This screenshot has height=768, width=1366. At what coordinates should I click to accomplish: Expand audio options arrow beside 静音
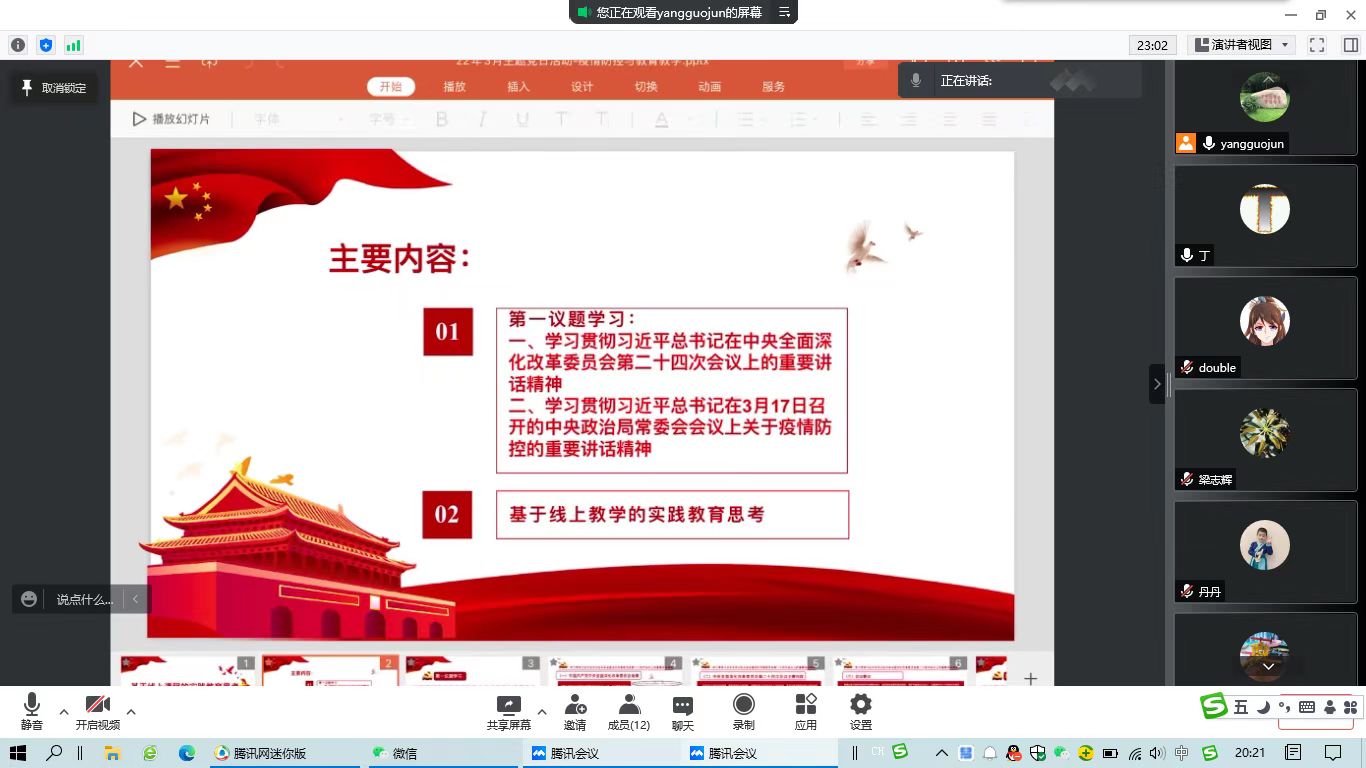click(64, 712)
